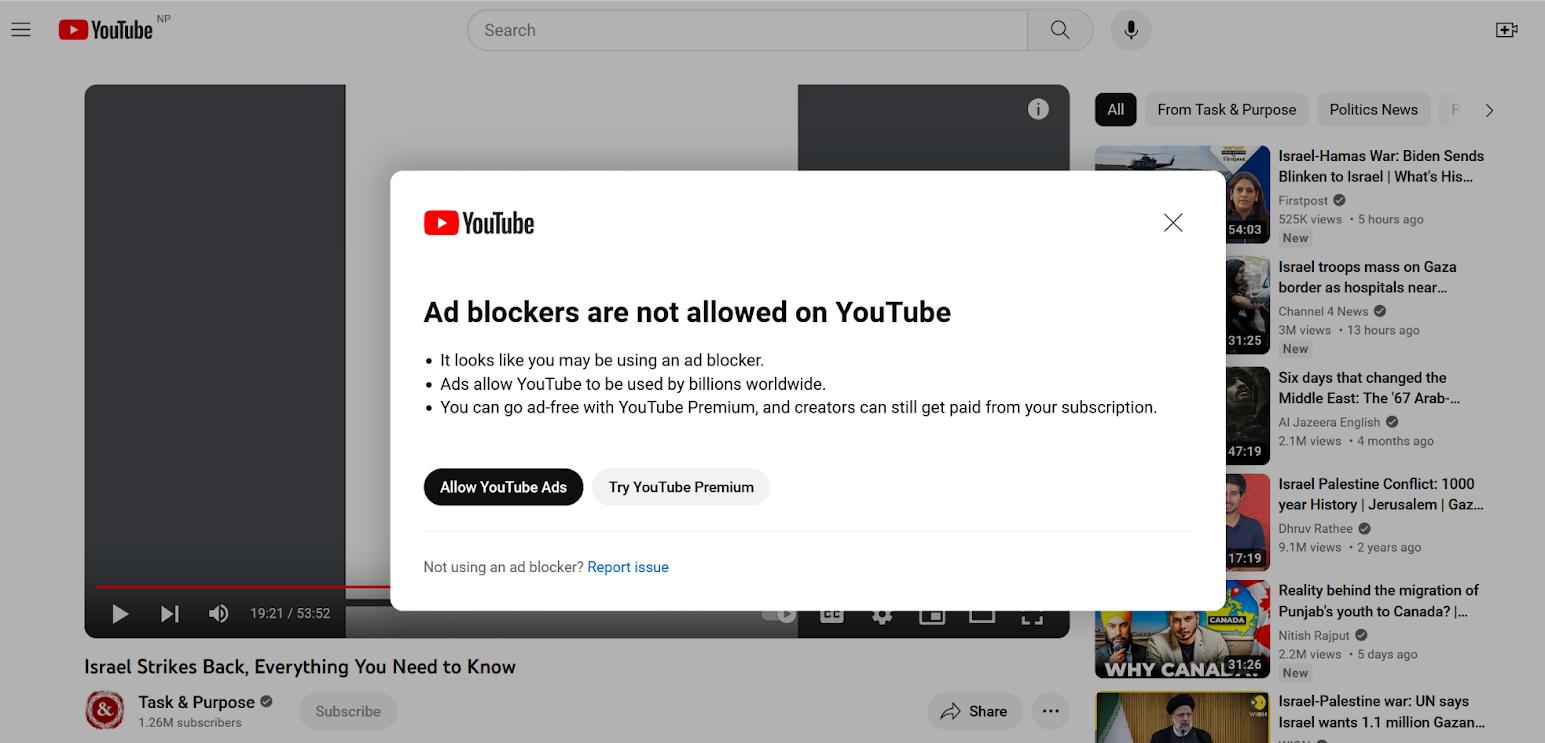This screenshot has width=1545, height=743.
Task: Go to YouTube home via header logo
Action: click(x=106, y=30)
